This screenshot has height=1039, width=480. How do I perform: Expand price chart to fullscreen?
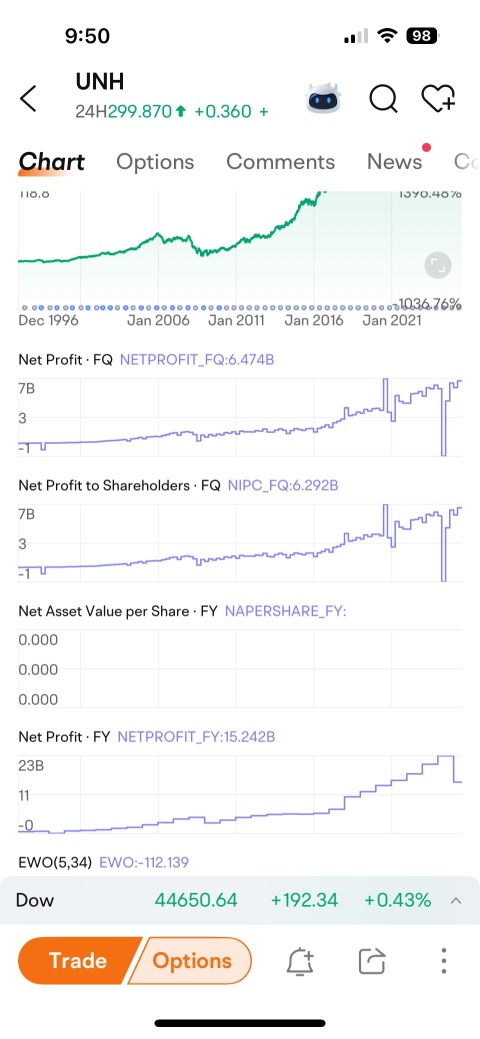[x=438, y=266]
